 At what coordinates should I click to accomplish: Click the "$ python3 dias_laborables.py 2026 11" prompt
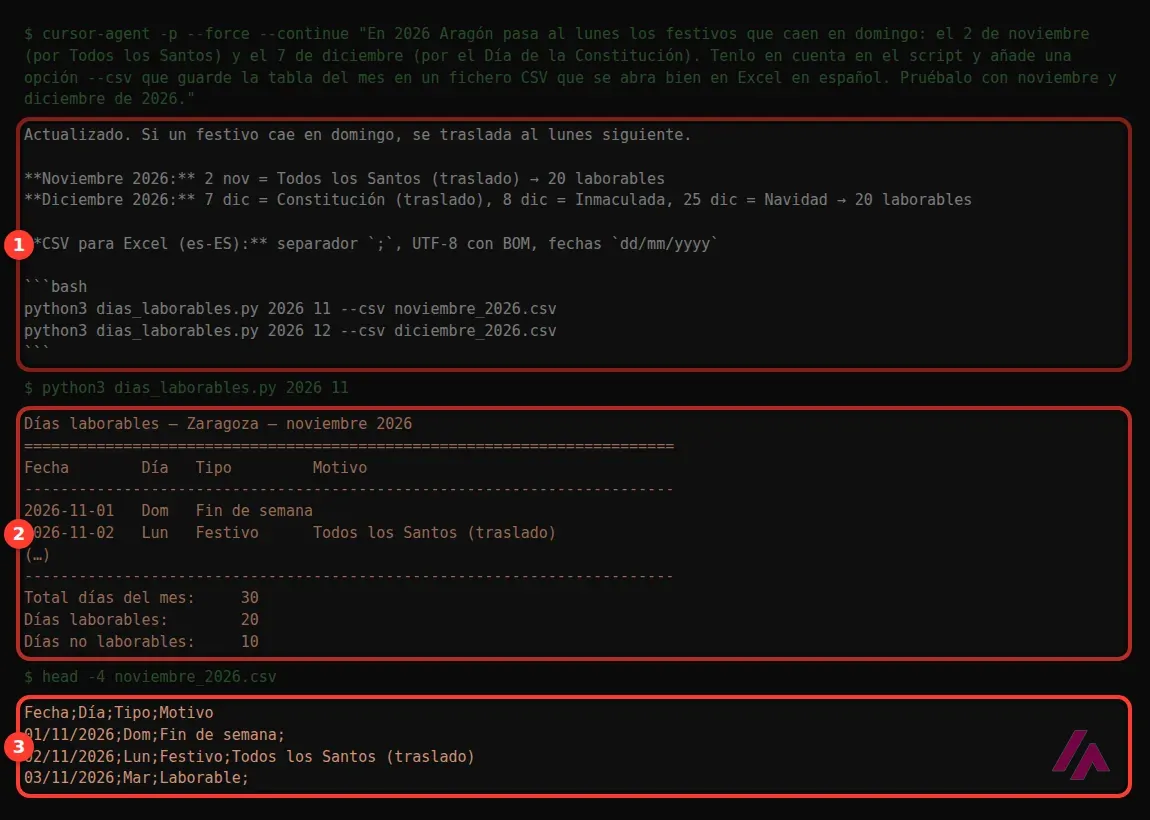coord(186,388)
